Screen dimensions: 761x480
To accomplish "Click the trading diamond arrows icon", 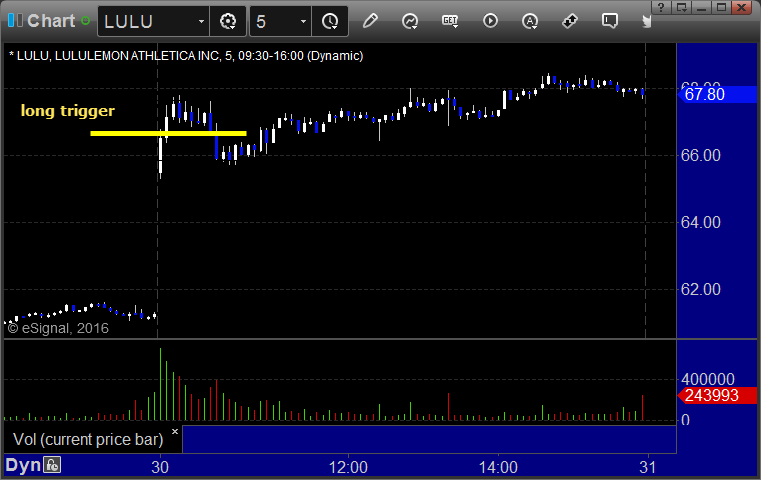I will [x=570, y=21].
